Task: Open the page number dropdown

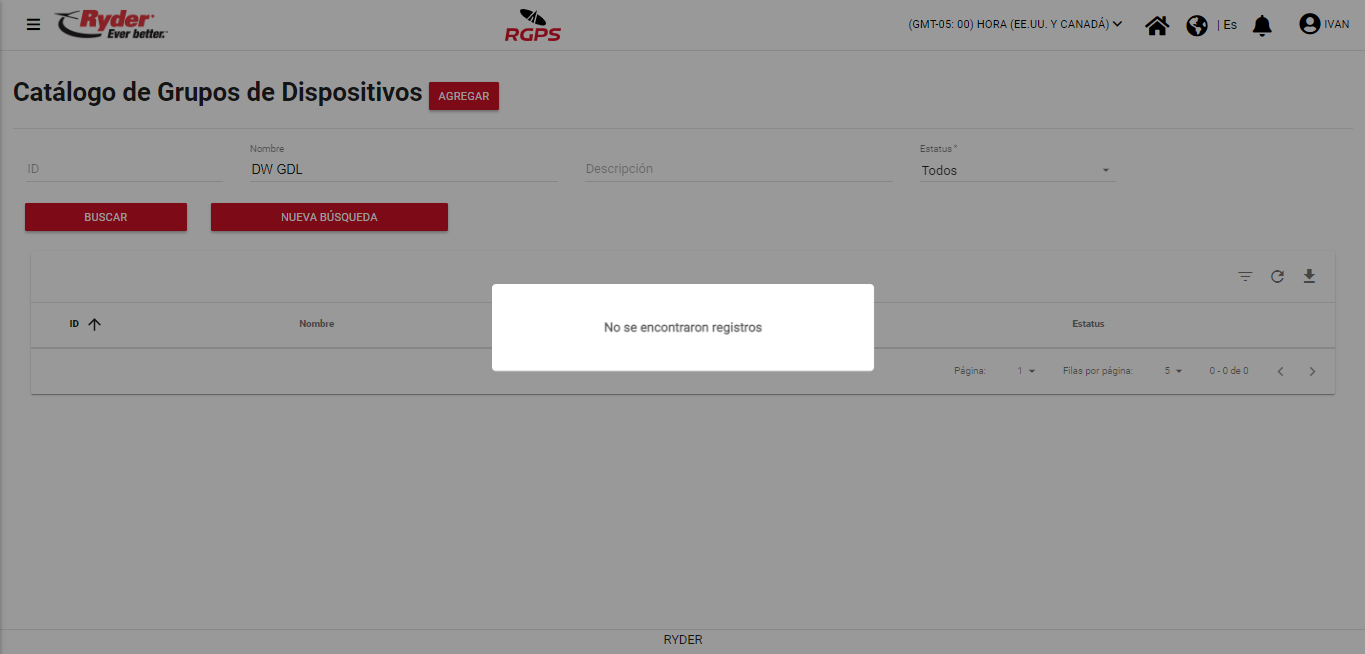Action: tap(1026, 371)
